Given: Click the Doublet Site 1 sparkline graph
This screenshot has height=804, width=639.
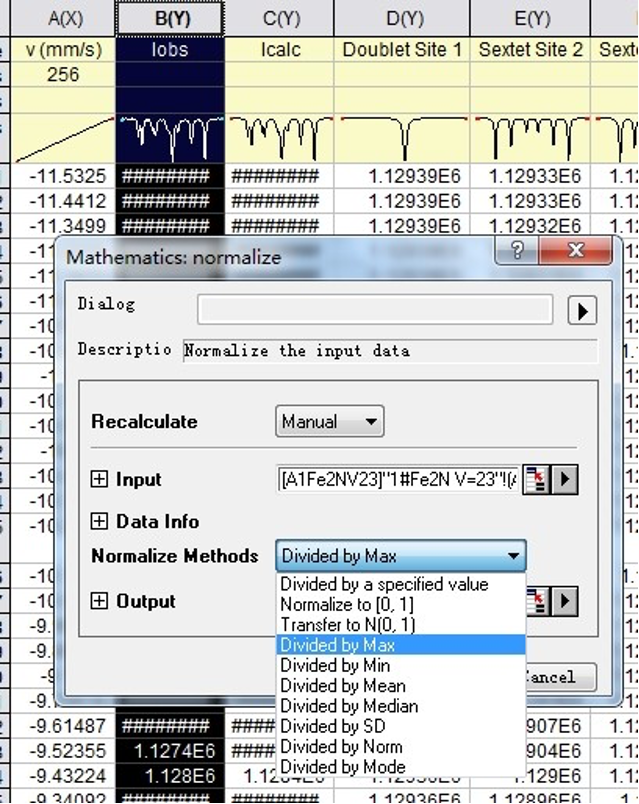Looking at the screenshot, I should coord(401,137).
